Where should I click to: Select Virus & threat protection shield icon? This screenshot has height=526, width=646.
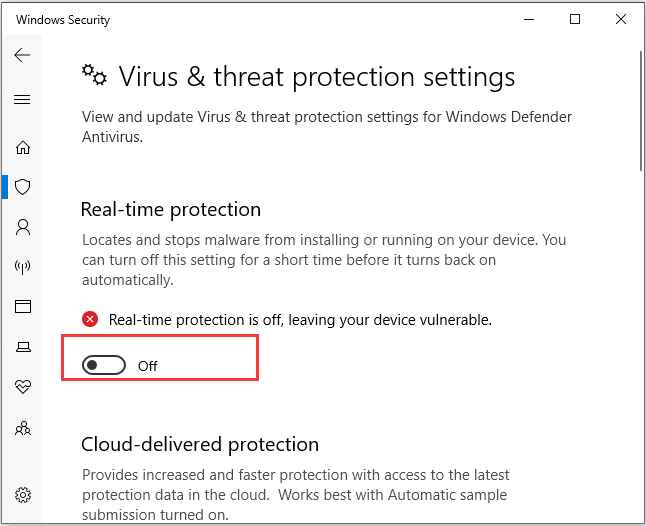[x=23, y=187]
